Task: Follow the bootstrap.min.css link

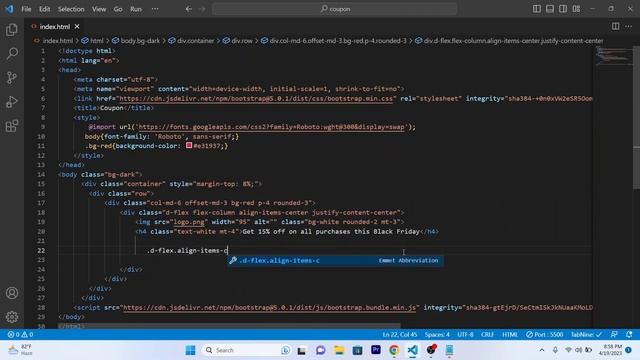Action: click(257, 98)
